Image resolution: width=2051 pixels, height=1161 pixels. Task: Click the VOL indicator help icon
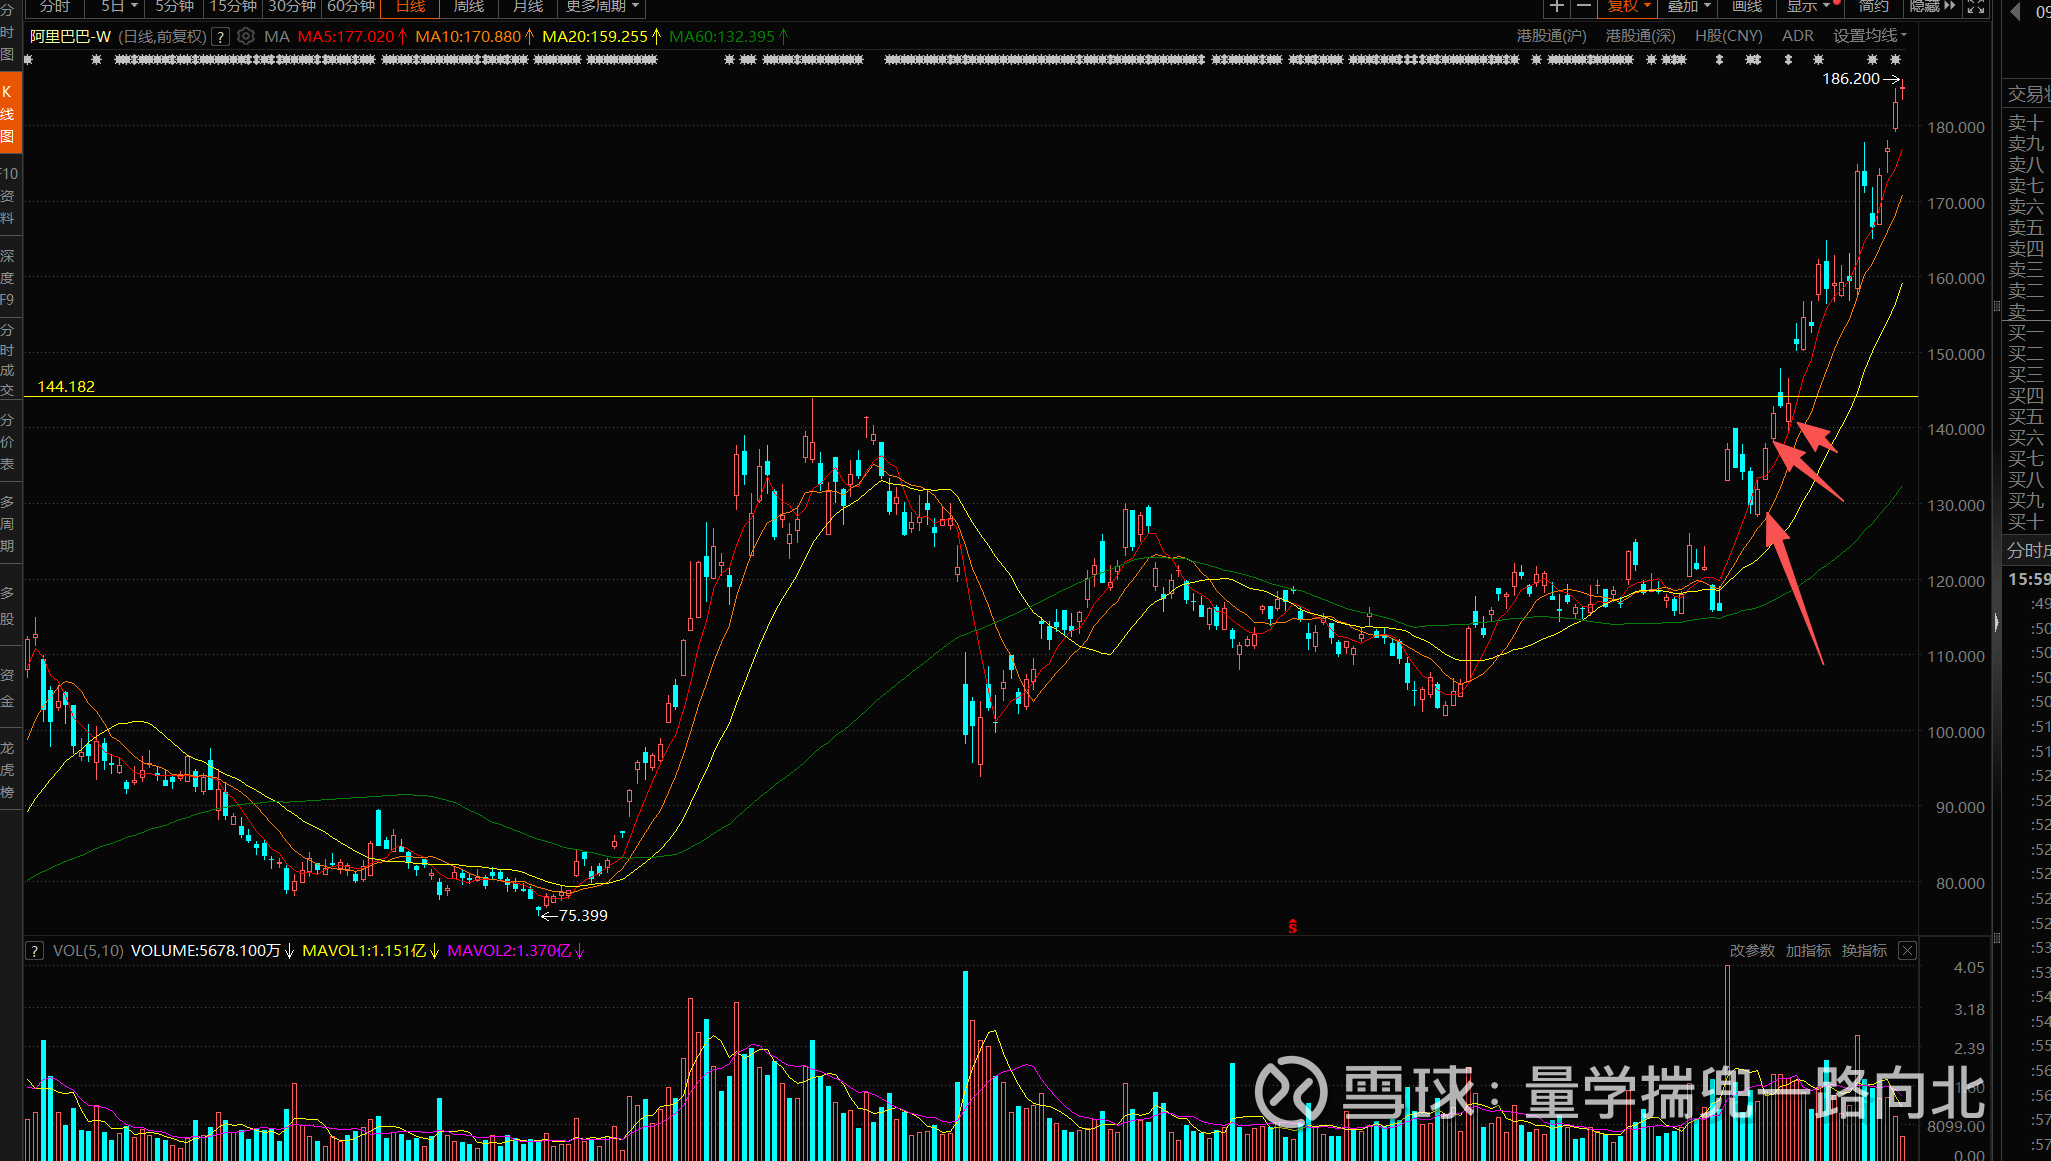[x=35, y=951]
